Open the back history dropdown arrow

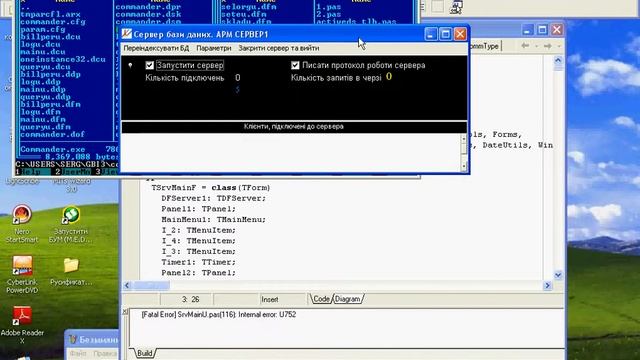click(x=536, y=46)
